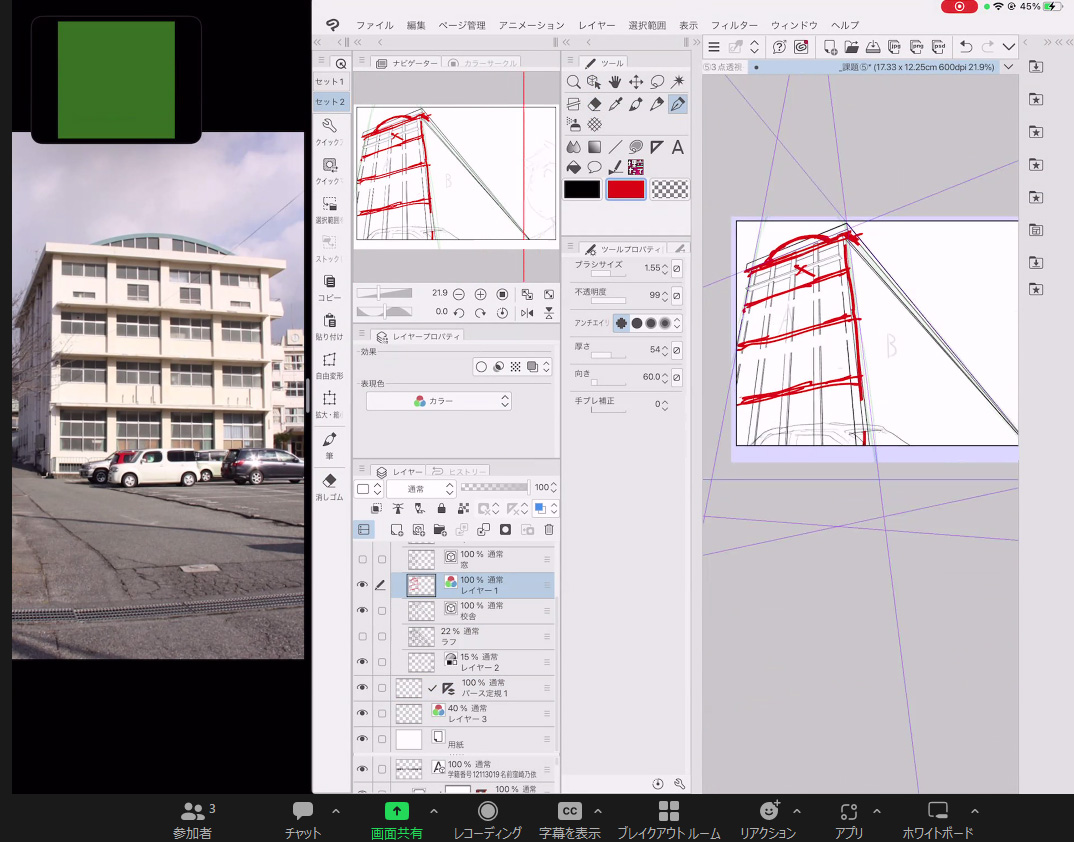Delete layer using the trash icon
1074x842 pixels.
(548, 530)
